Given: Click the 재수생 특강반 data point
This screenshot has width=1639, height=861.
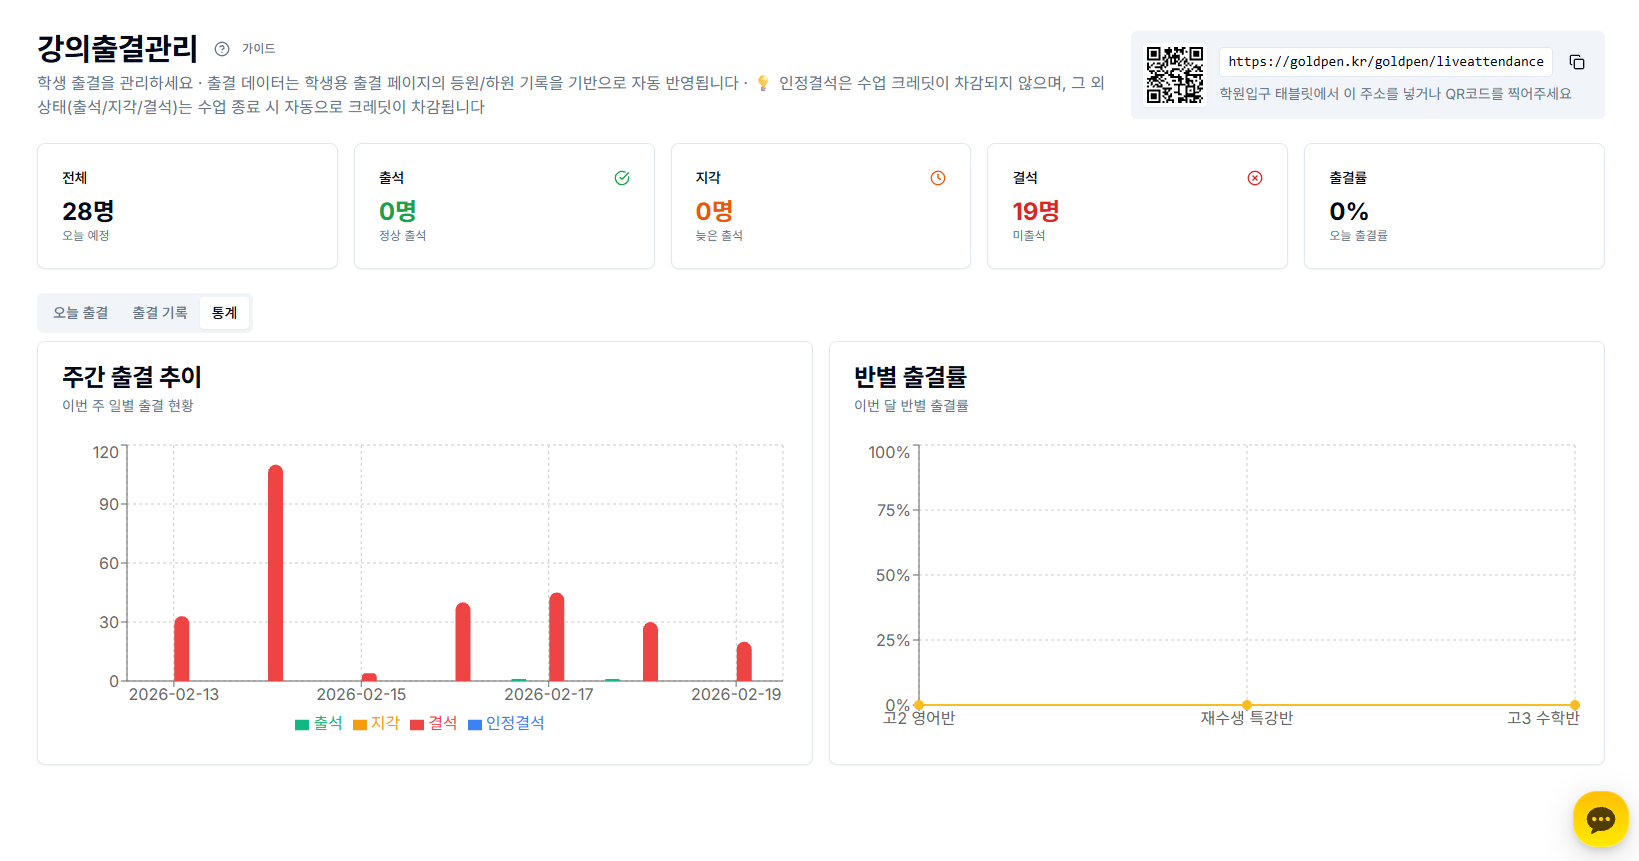Looking at the screenshot, I should click(x=1247, y=705).
